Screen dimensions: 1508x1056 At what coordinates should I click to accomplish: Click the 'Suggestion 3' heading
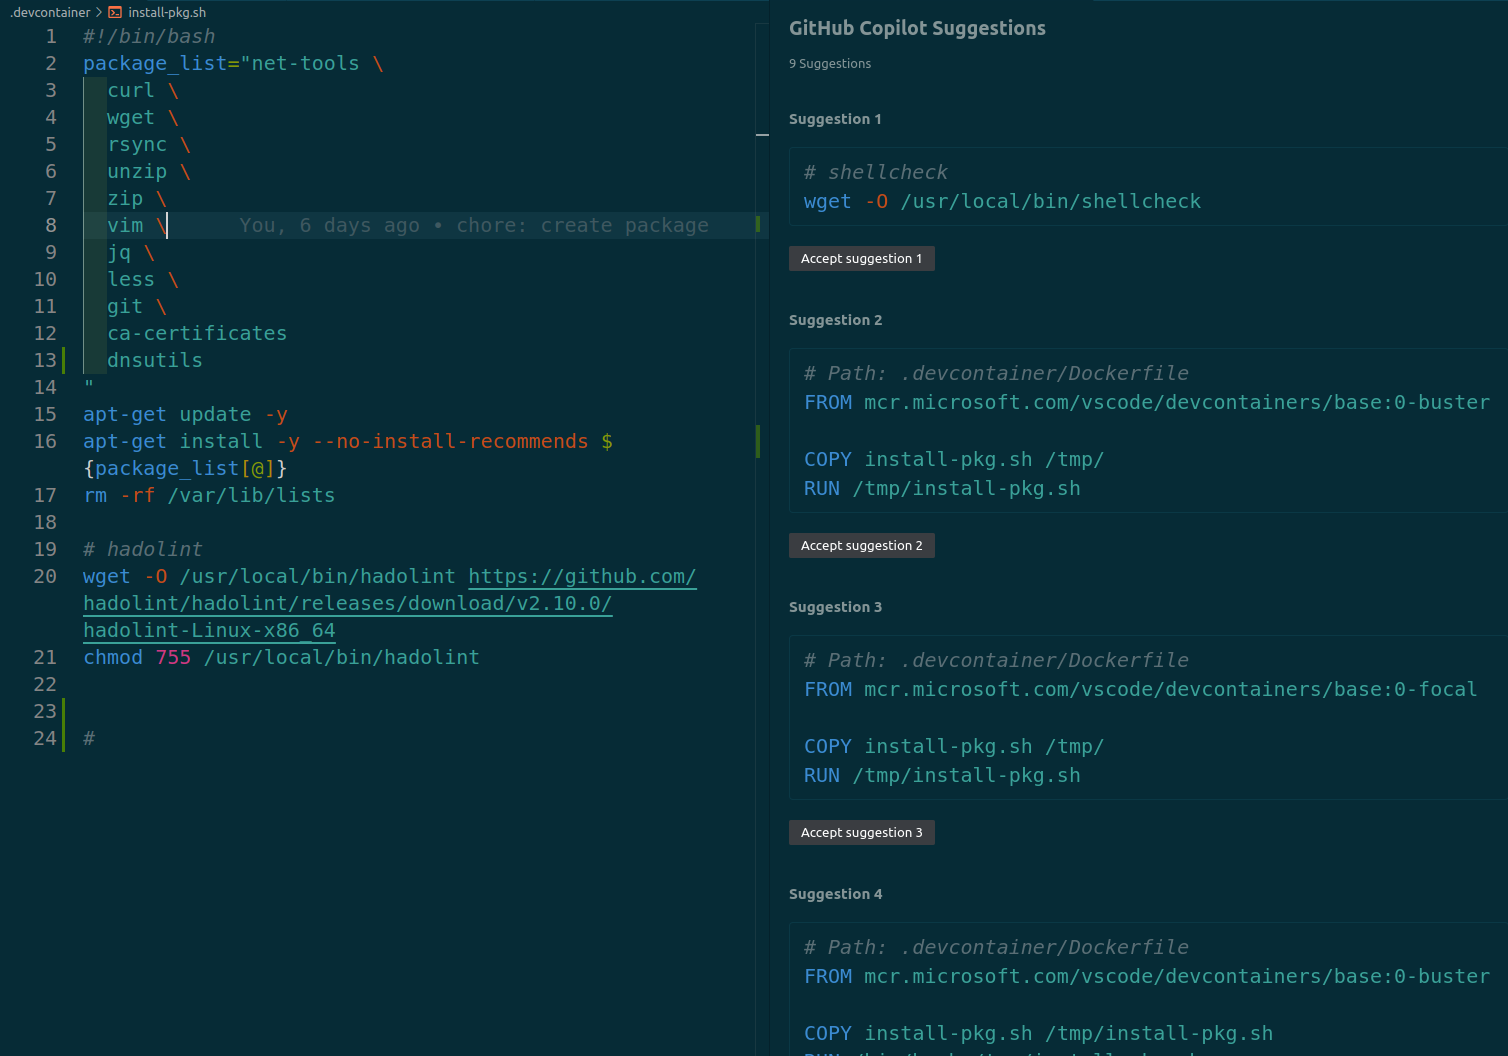coord(835,607)
